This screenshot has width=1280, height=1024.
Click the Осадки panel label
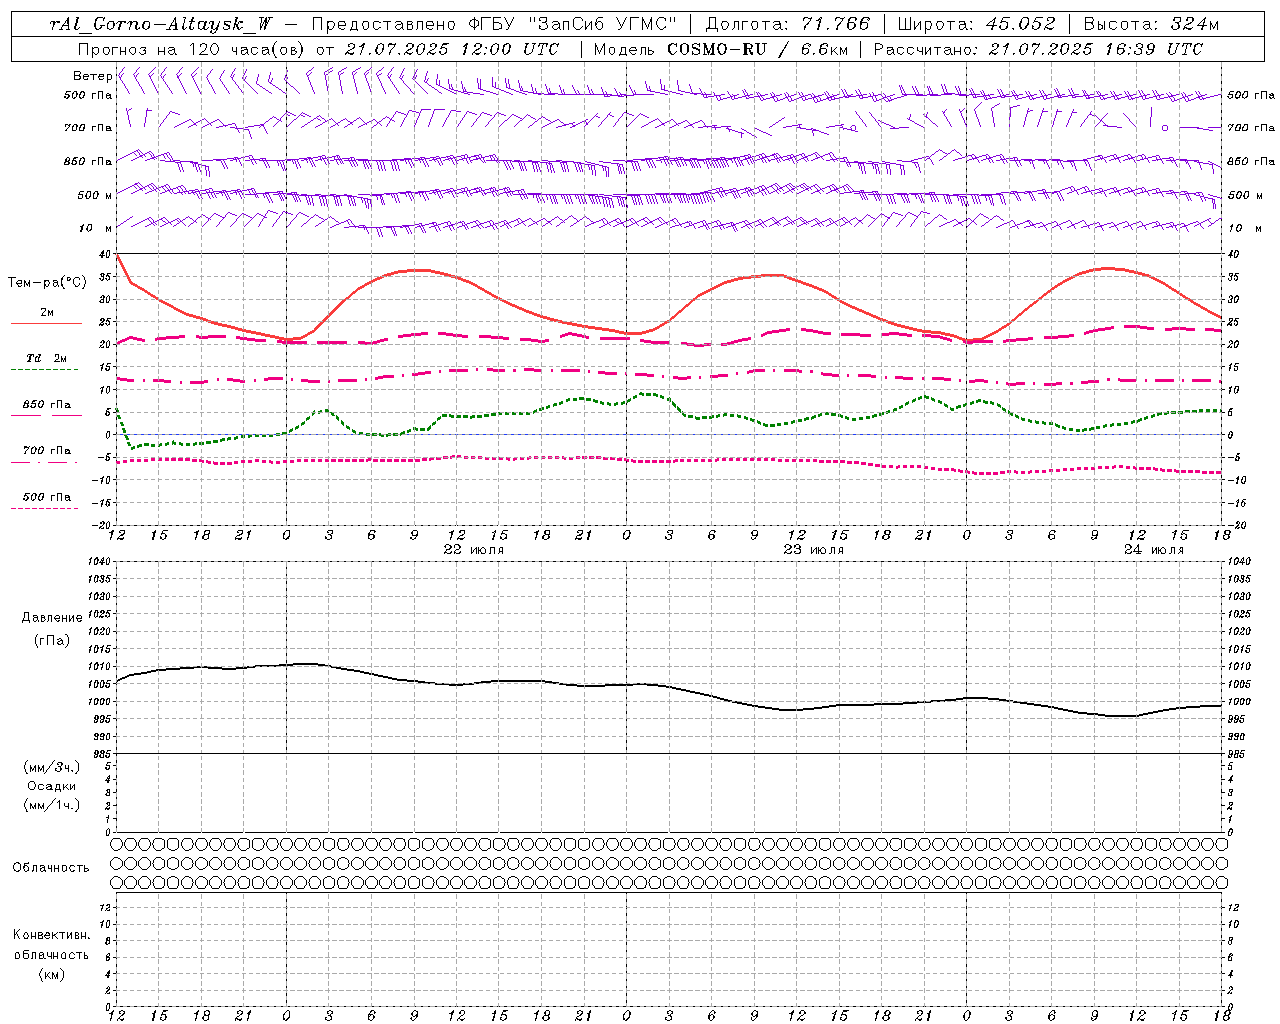click(x=52, y=786)
